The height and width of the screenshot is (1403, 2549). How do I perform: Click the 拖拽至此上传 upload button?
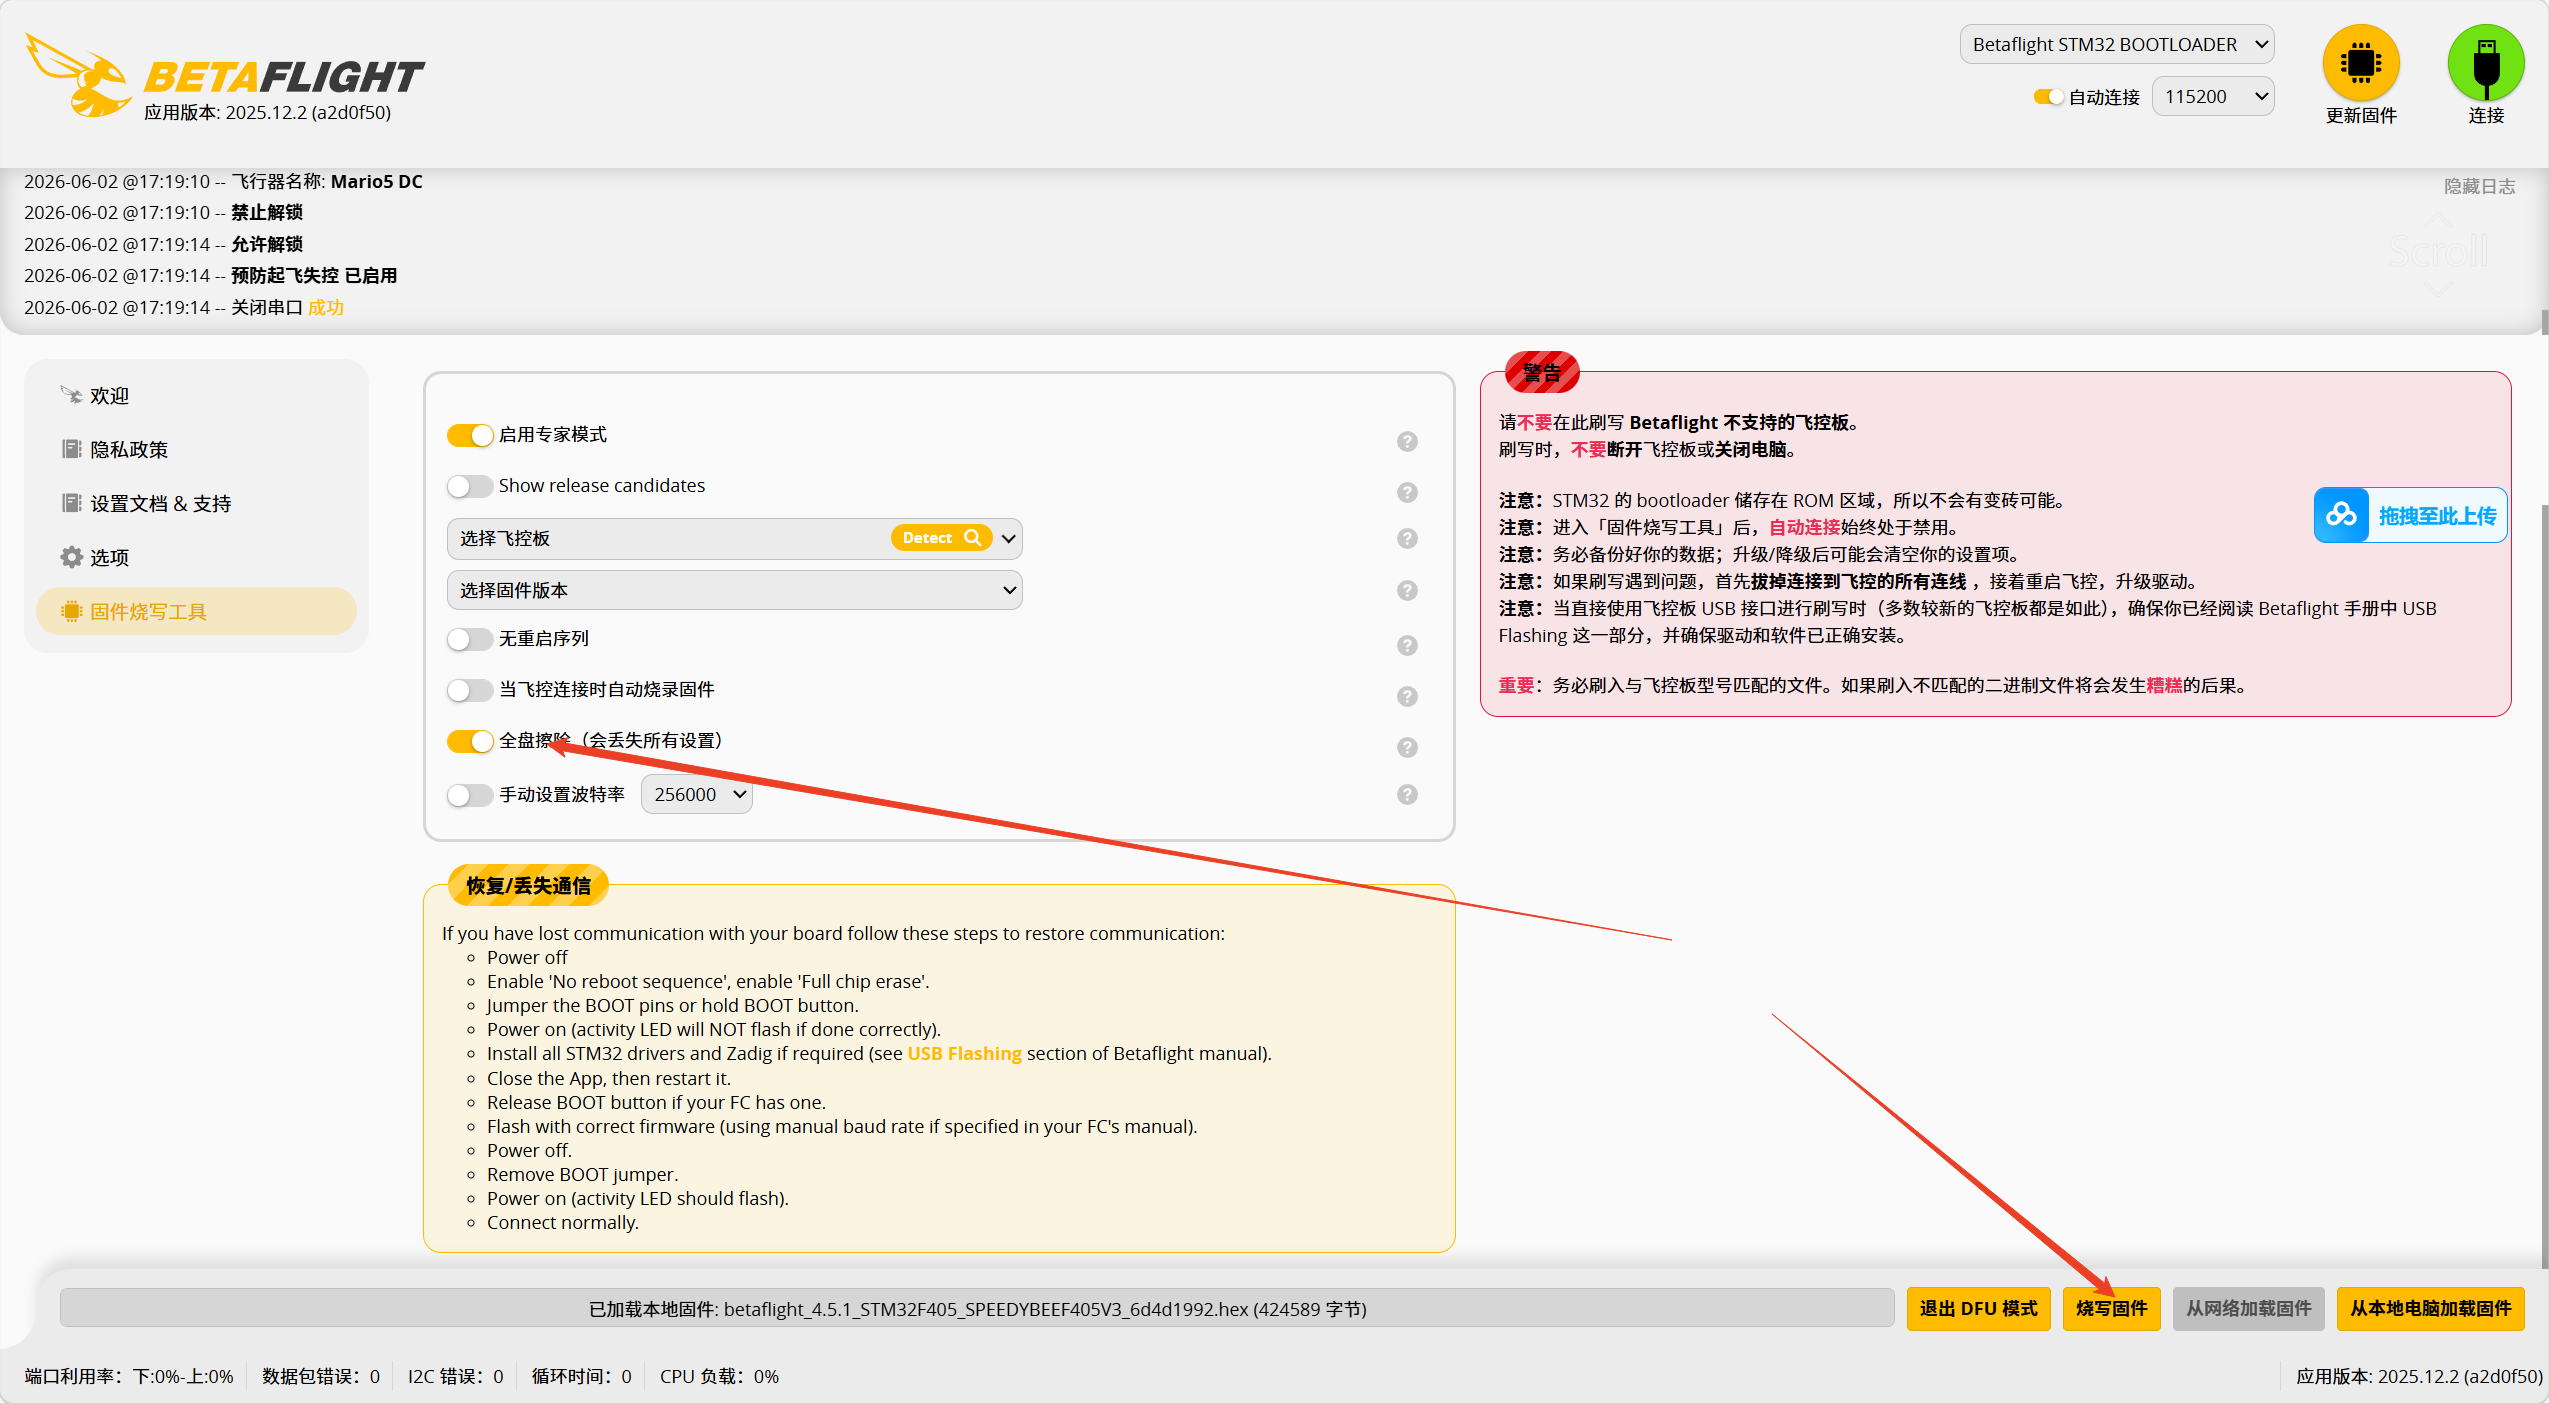2410,515
